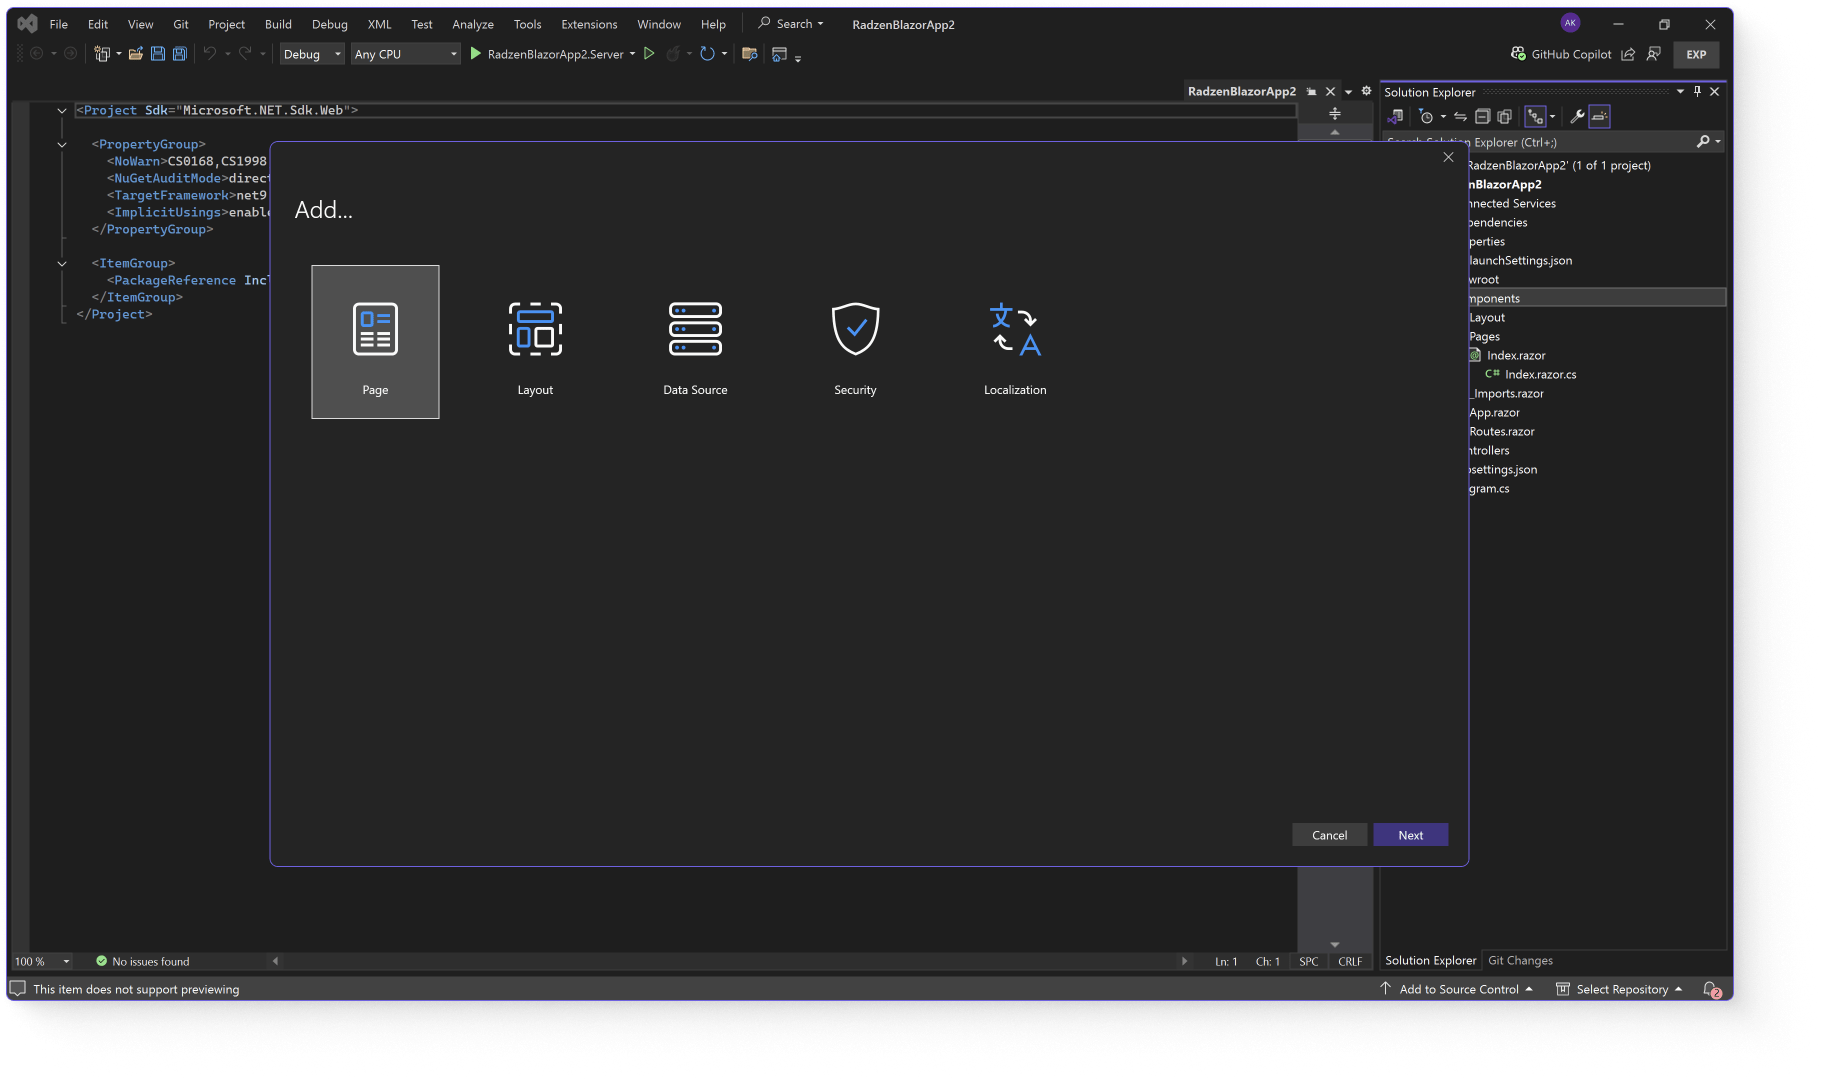Screen dimensions: 1821x1079
Task: Select the Data Source option
Action: click(695, 341)
